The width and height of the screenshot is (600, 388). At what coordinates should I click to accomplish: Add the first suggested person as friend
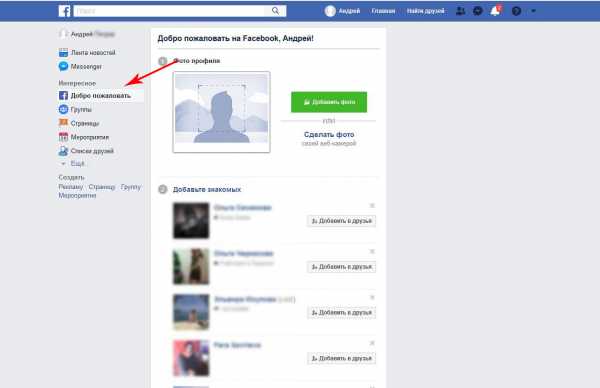click(341, 221)
